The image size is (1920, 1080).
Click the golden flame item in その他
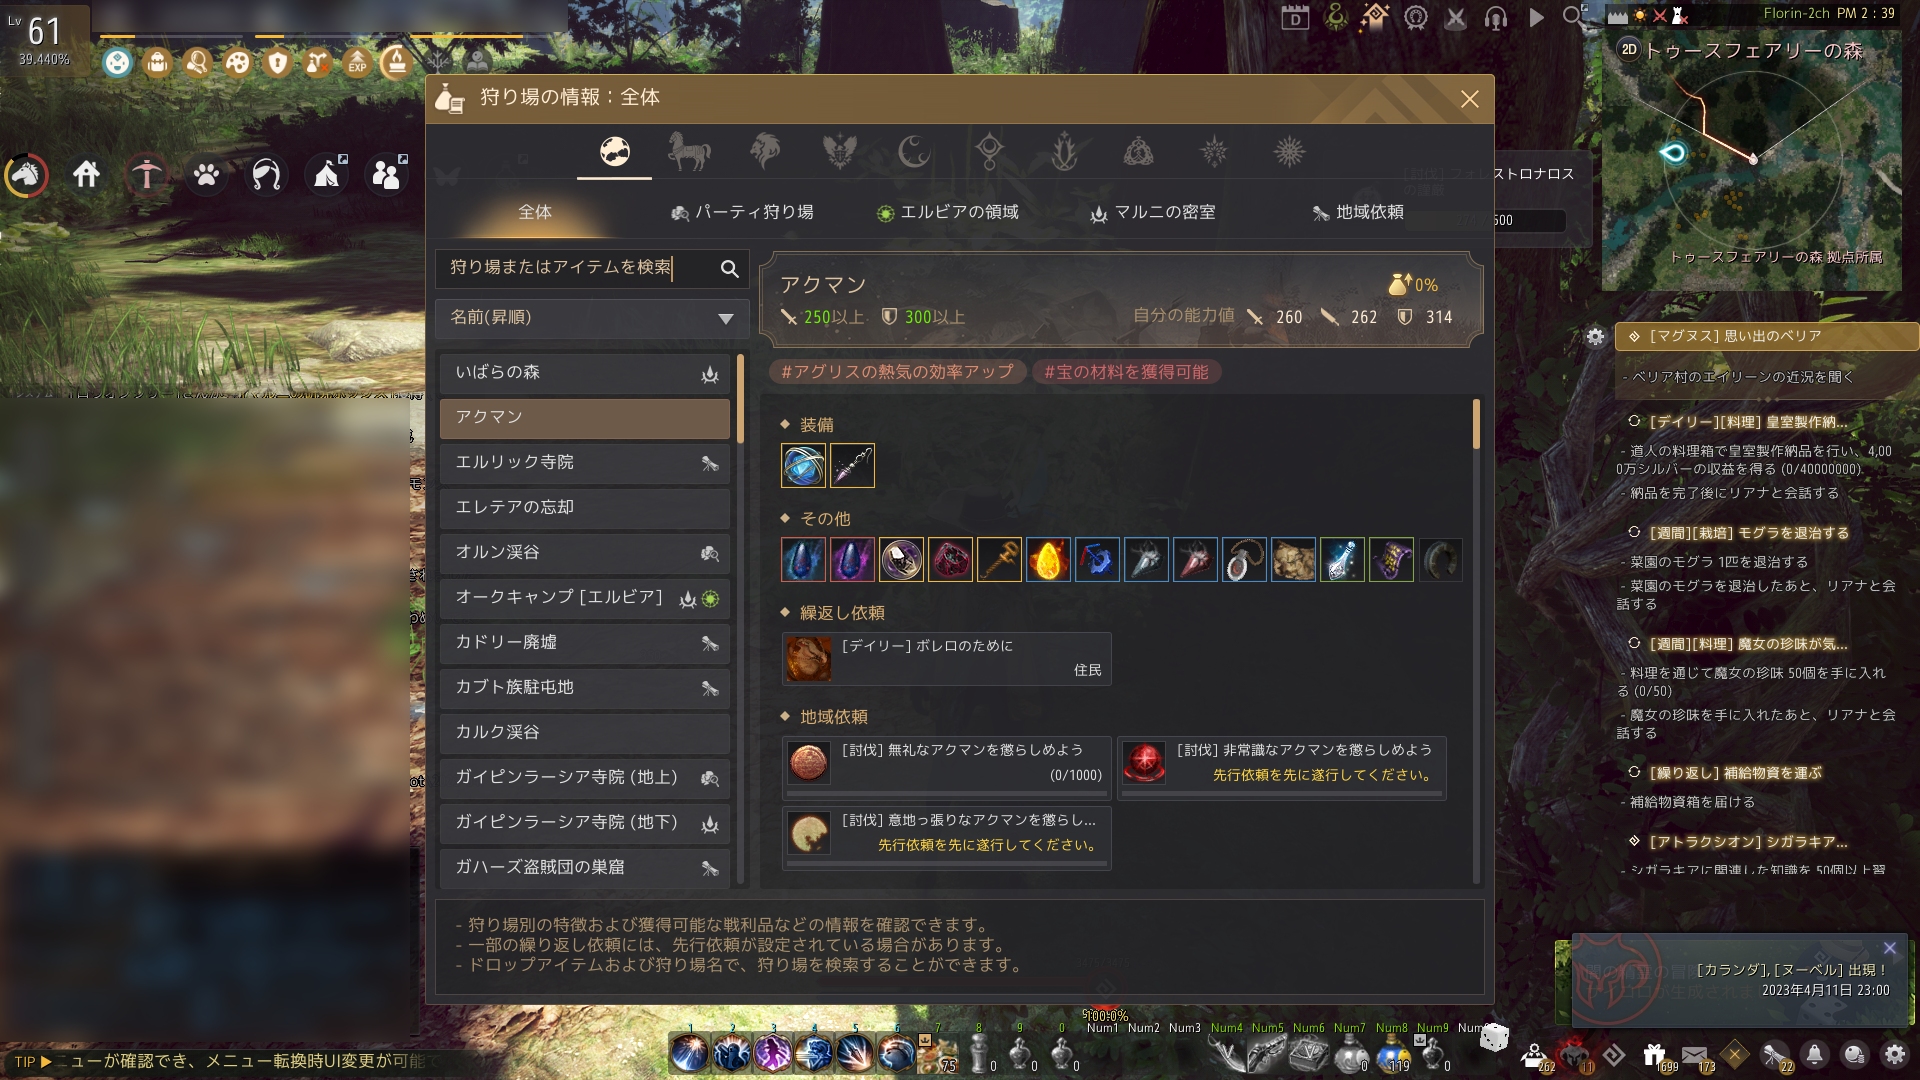[1048, 560]
